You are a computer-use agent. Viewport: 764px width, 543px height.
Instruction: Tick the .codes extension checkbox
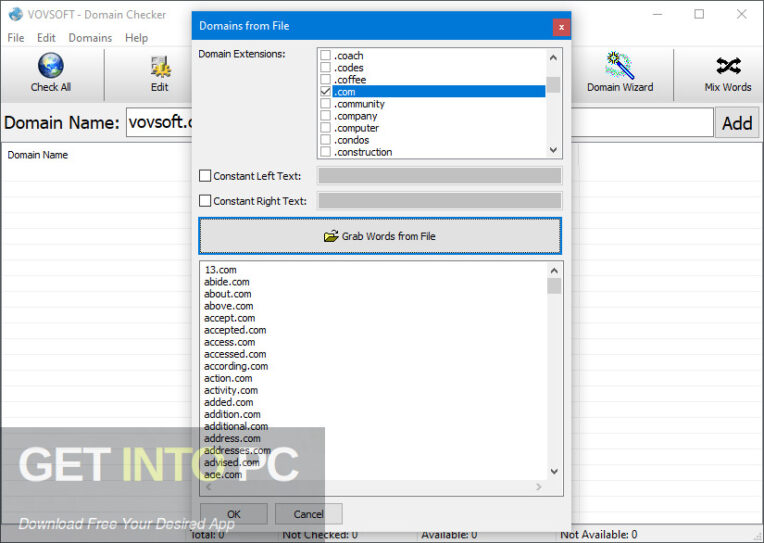[325, 67]
